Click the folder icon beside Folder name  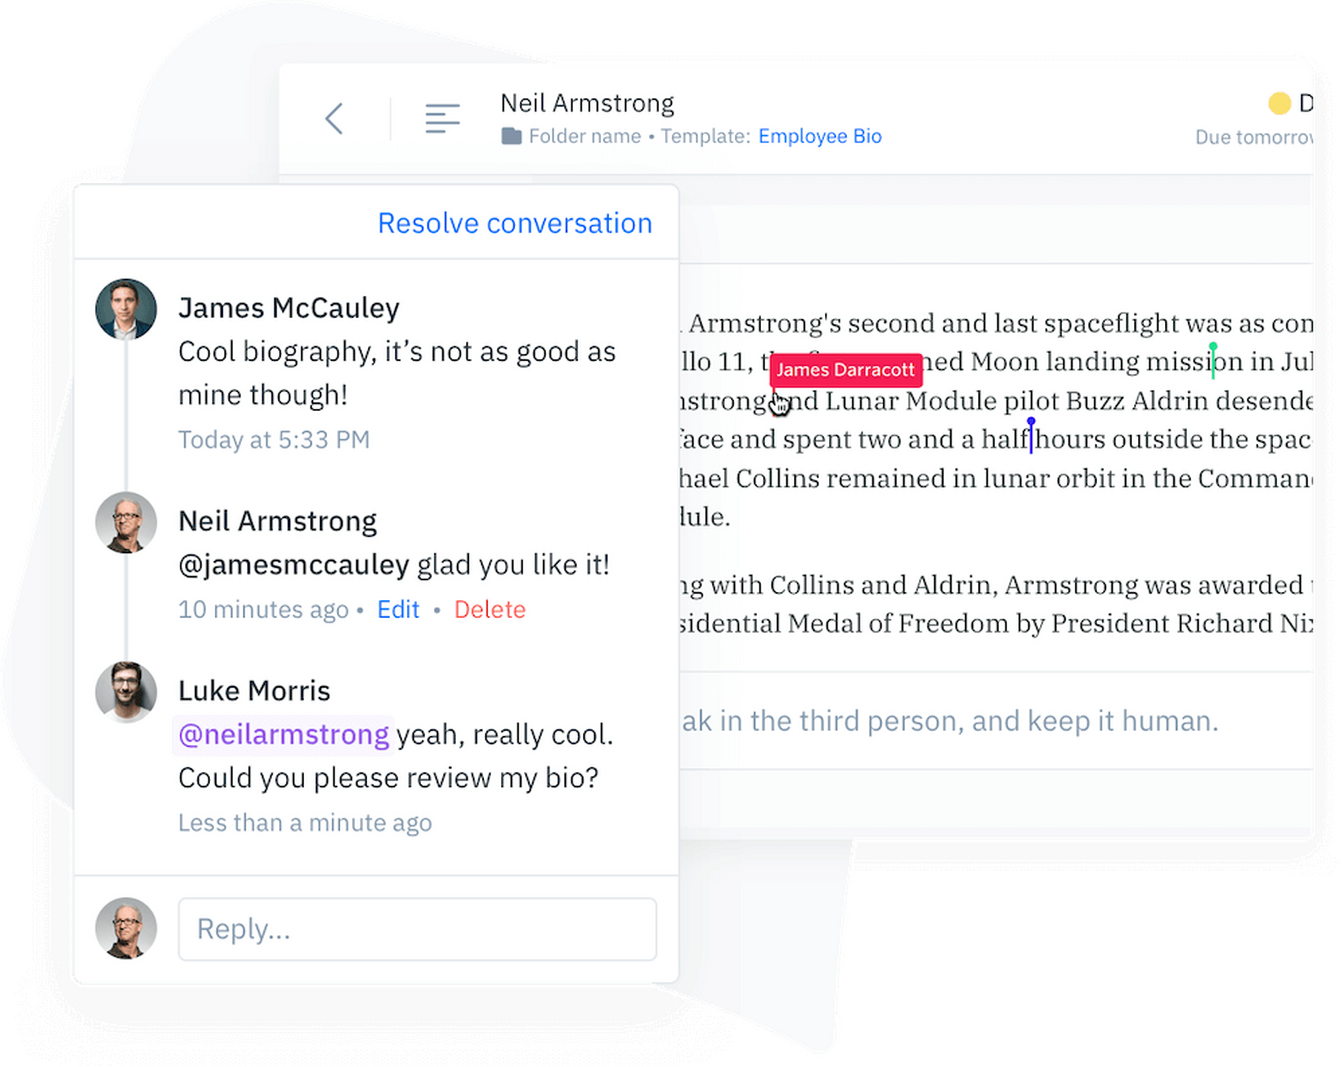click(511, 136)
